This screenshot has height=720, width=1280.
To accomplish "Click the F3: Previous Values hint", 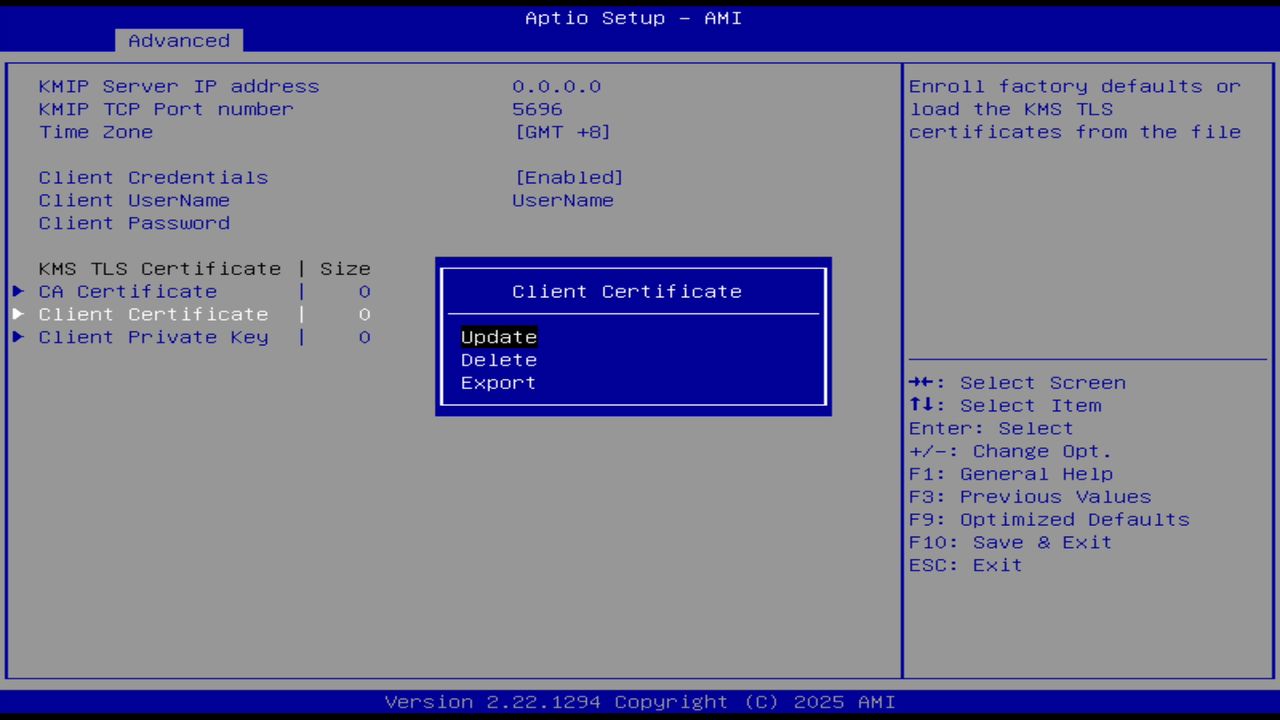I will [x=1030, y=497].
